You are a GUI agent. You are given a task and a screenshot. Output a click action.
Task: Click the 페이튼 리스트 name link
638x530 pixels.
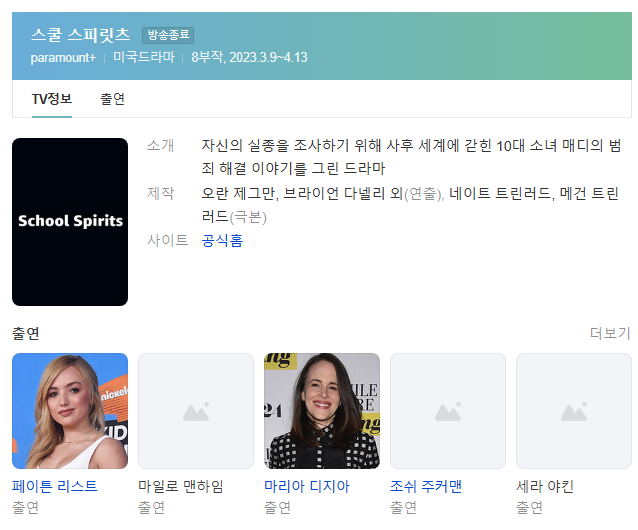tap(55, 487)
